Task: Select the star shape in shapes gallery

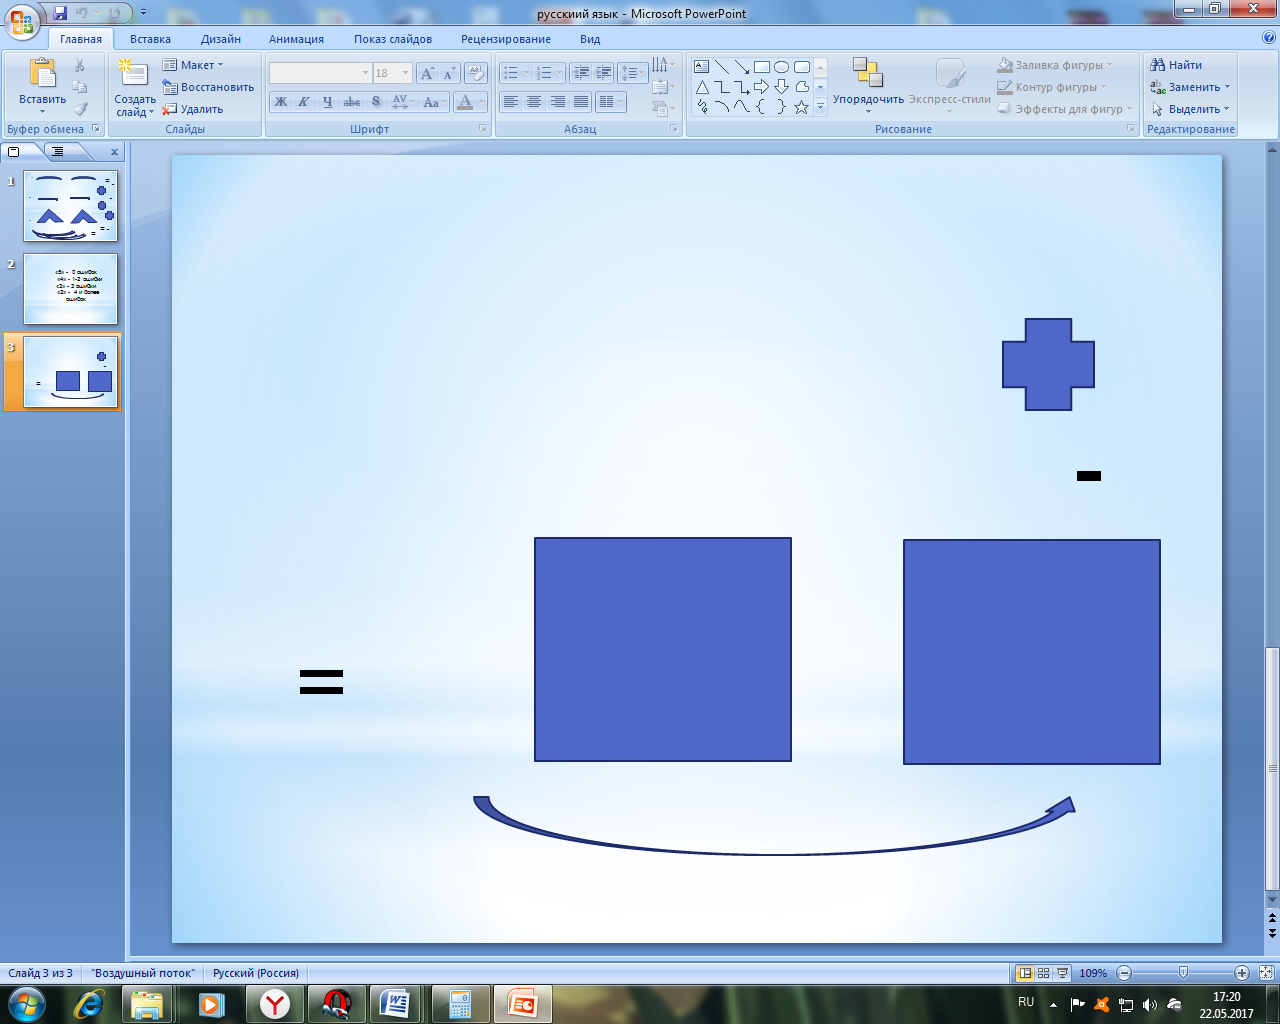Action: pos(801,107)
